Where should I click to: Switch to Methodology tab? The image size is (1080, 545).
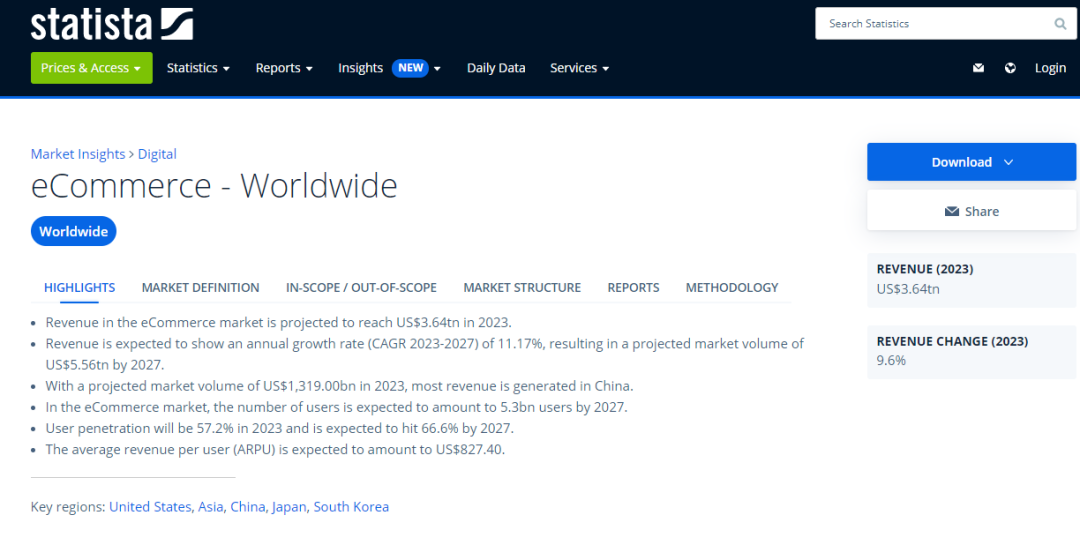pyautogui.click(x=731, y=287)
